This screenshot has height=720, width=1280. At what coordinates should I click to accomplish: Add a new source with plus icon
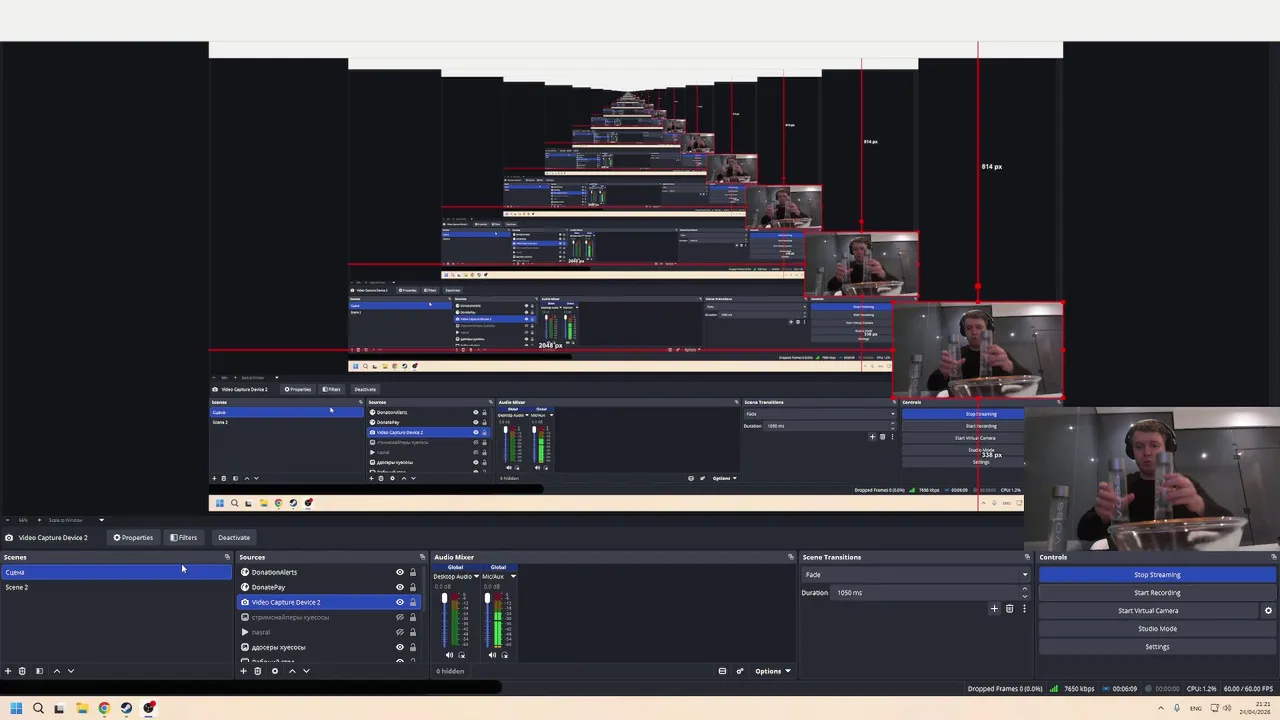[243, 671]
